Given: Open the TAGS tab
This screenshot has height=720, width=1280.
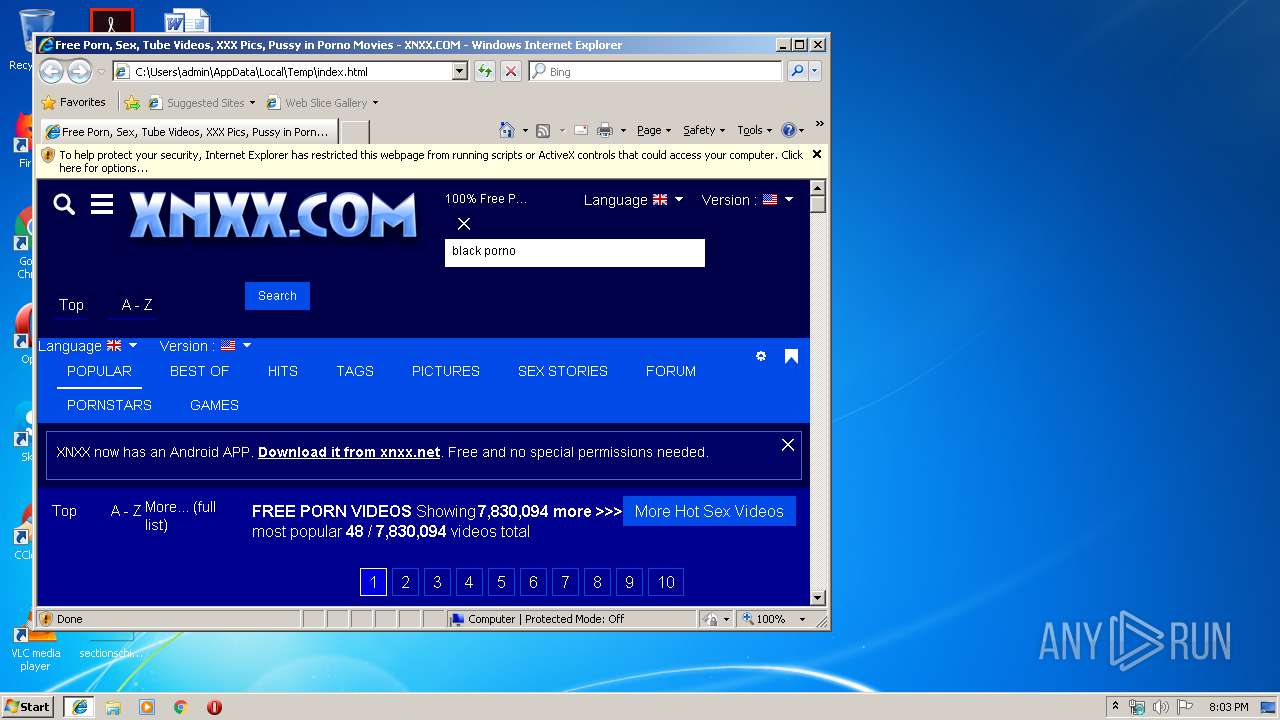Looking at the screenshot, I should point(355,371).
